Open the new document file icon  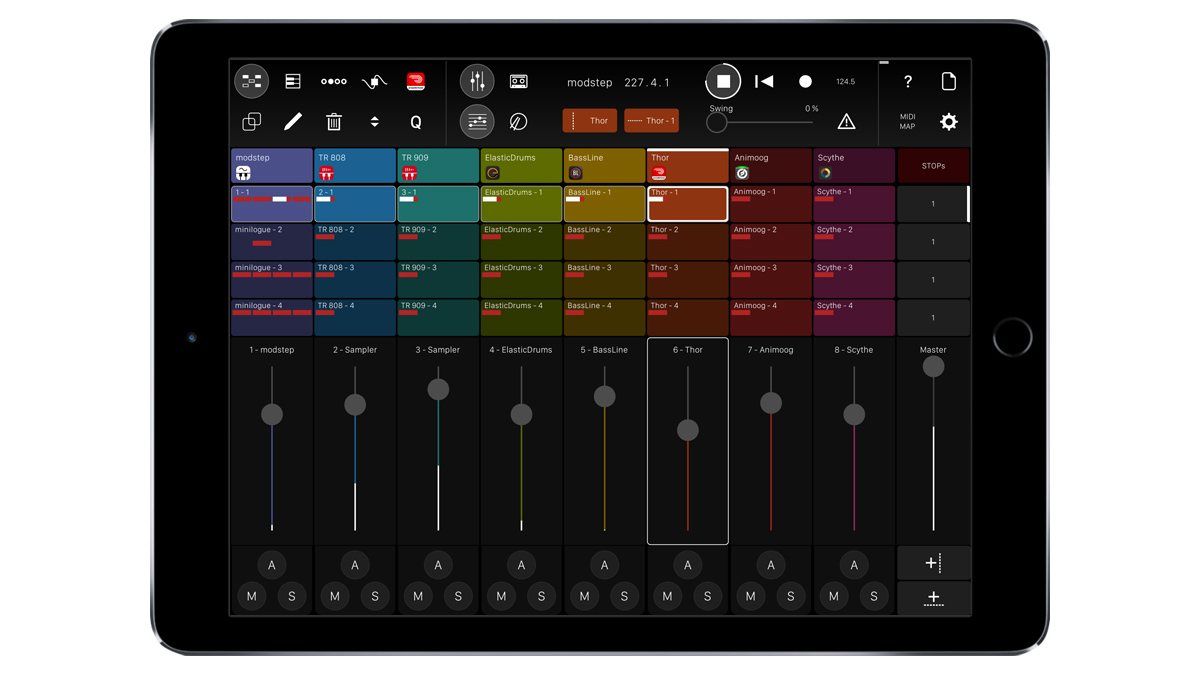(x=948, y=81)
